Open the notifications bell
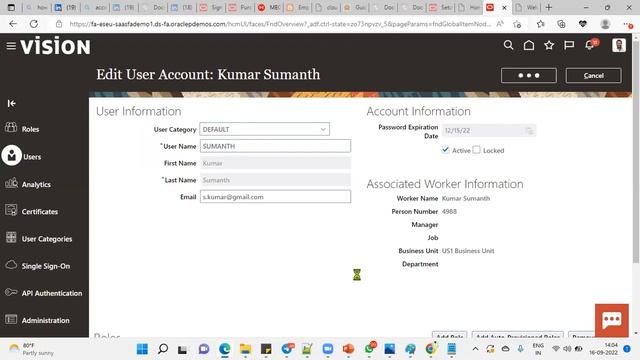640x360 pixels. tap(590, 44)
